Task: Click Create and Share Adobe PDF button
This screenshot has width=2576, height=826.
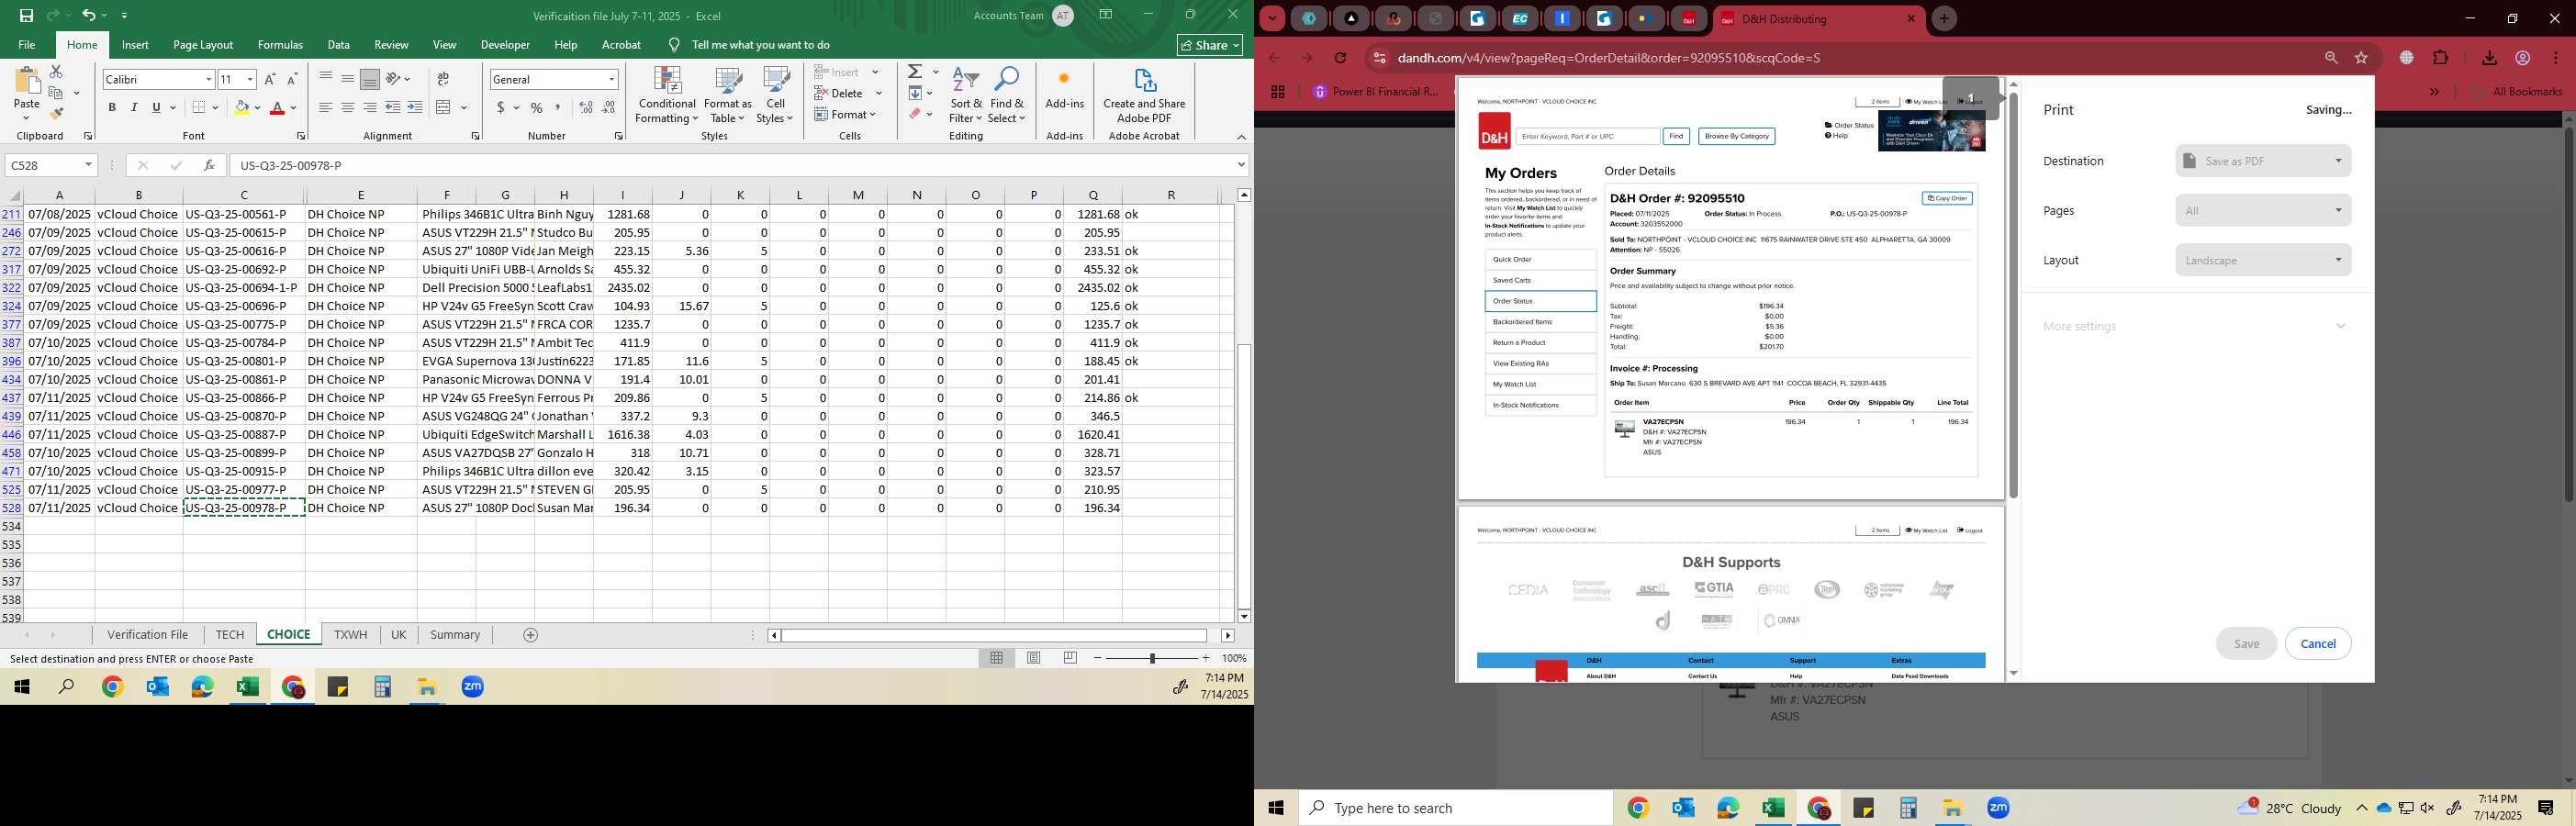Action: tap(1144, 95)
